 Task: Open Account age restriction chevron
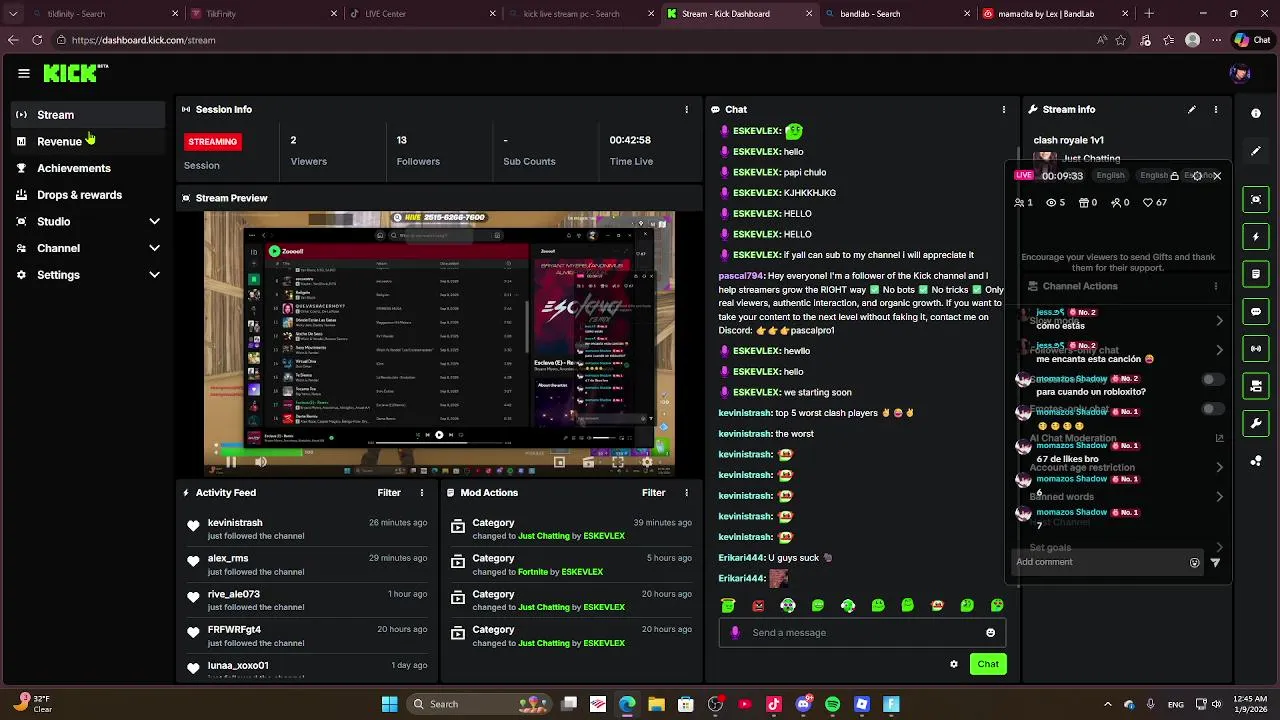(1219, 467)
